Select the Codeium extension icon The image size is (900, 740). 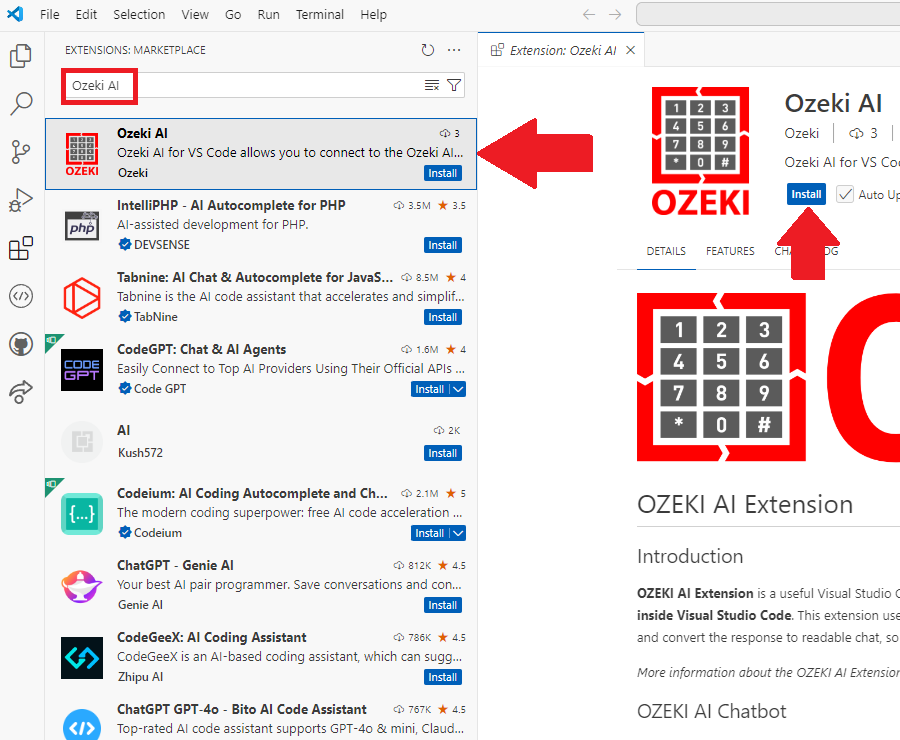pyautogui.click(x=82, y=514)
